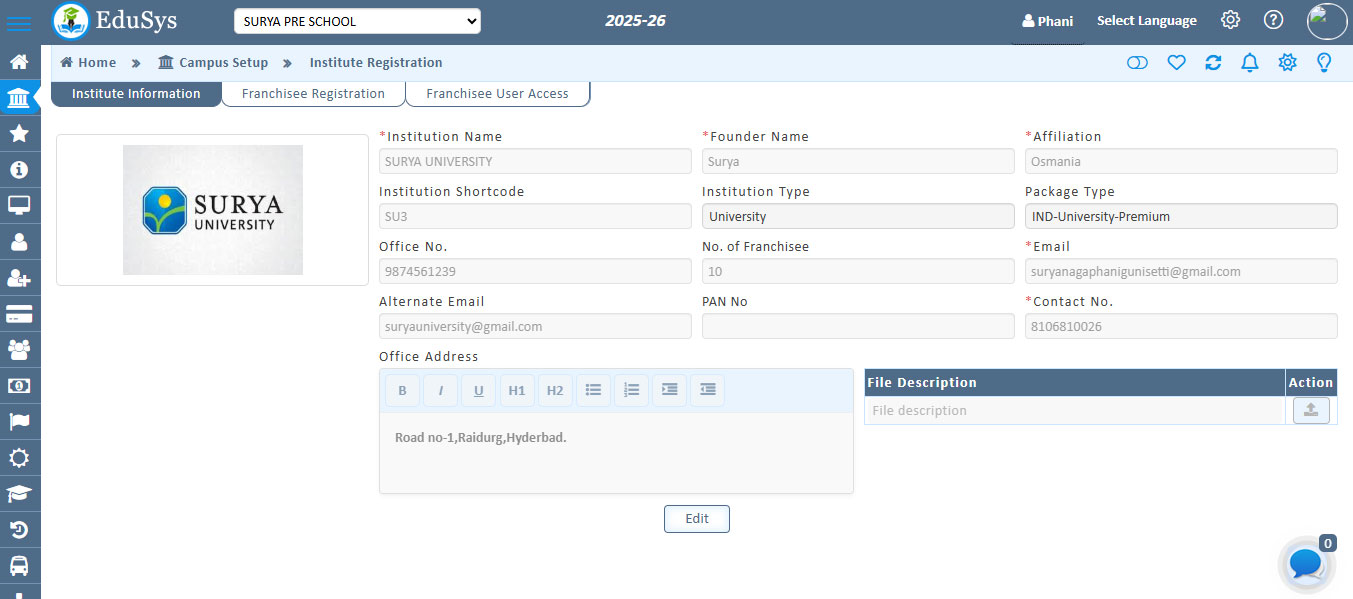Image resolution: width=1353 pixels, height=599 pixels.
Task: Switch to Franchisee User Access tab
Action: [x=497, y=94]
